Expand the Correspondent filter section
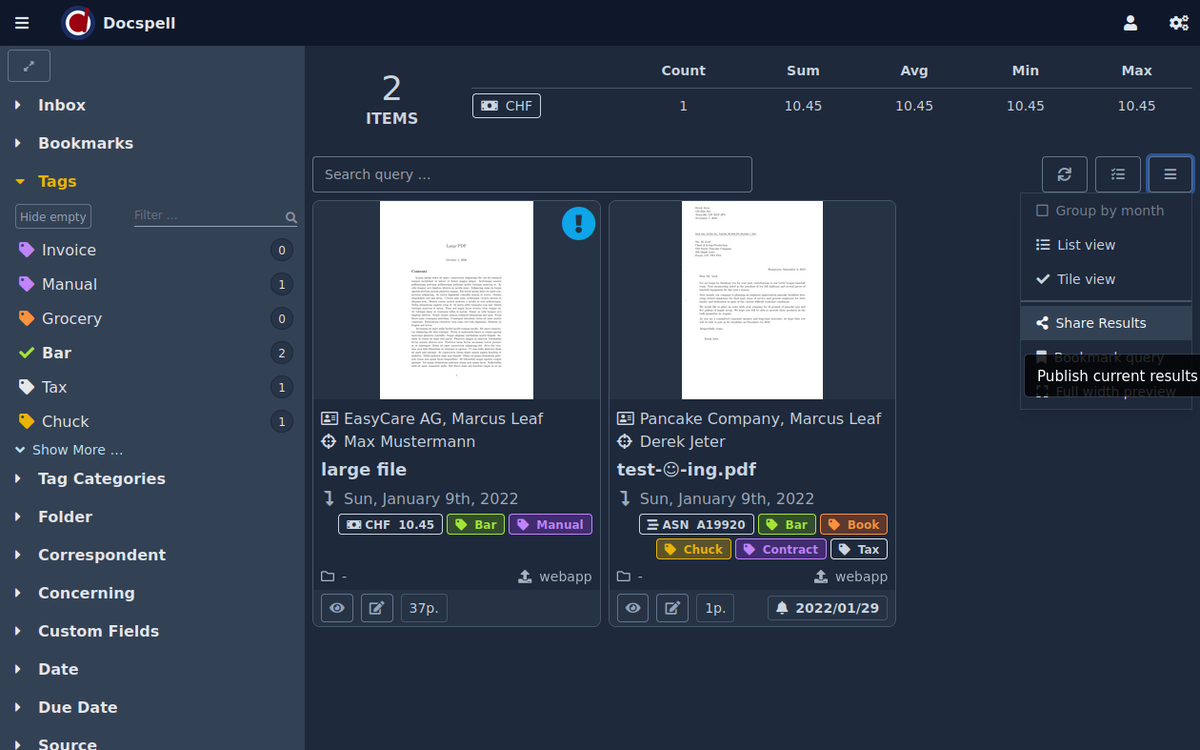Screen dimensions: 1200x750 coord(101,555)
